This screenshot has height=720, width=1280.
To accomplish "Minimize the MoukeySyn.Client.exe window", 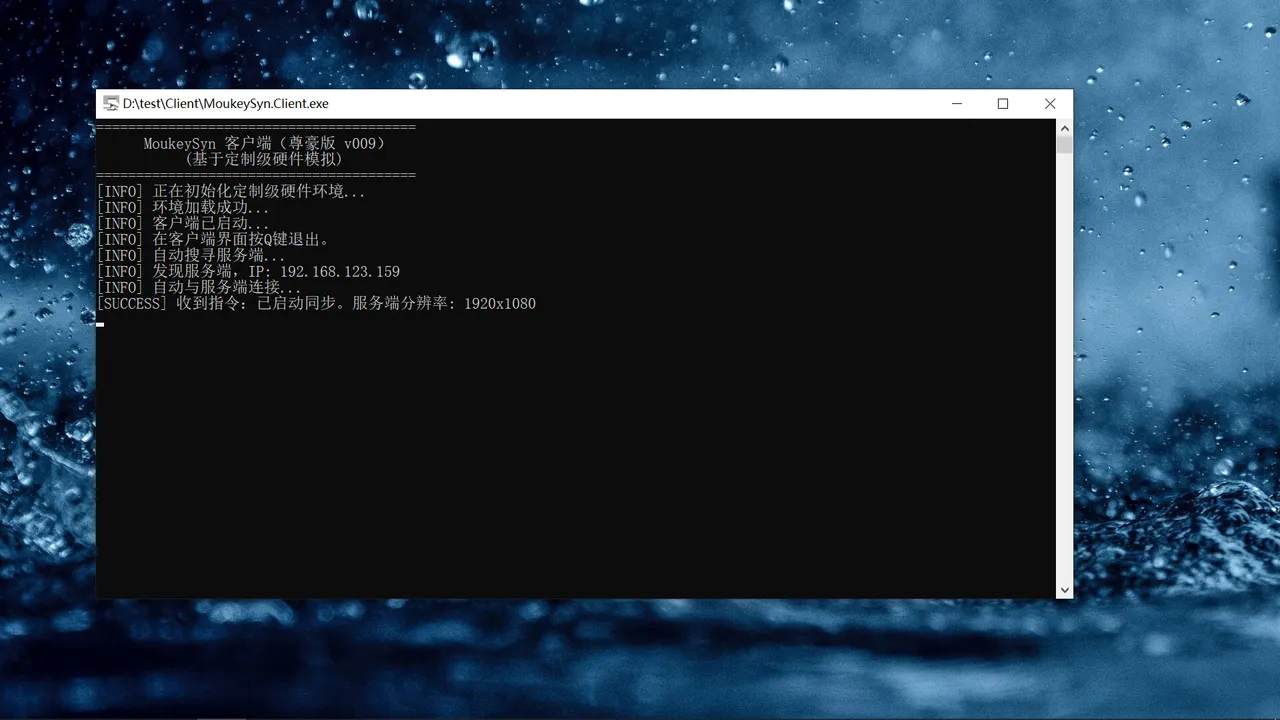I will point(957,104).
